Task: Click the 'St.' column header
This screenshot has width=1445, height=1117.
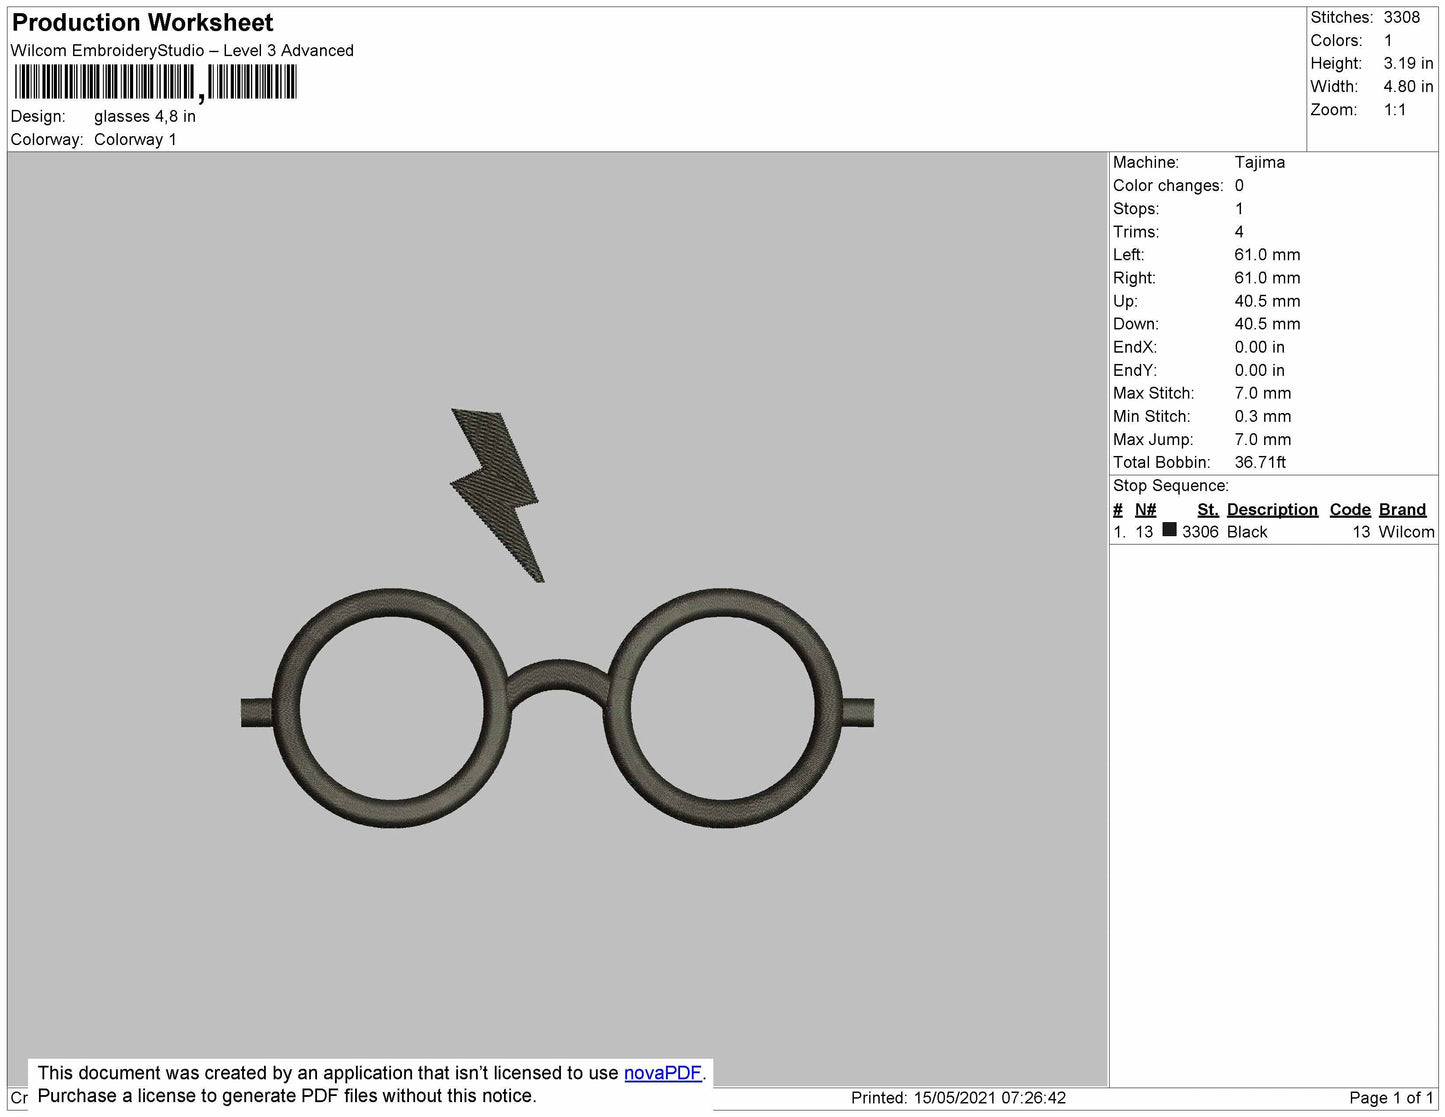Action: pos(1207,509)
